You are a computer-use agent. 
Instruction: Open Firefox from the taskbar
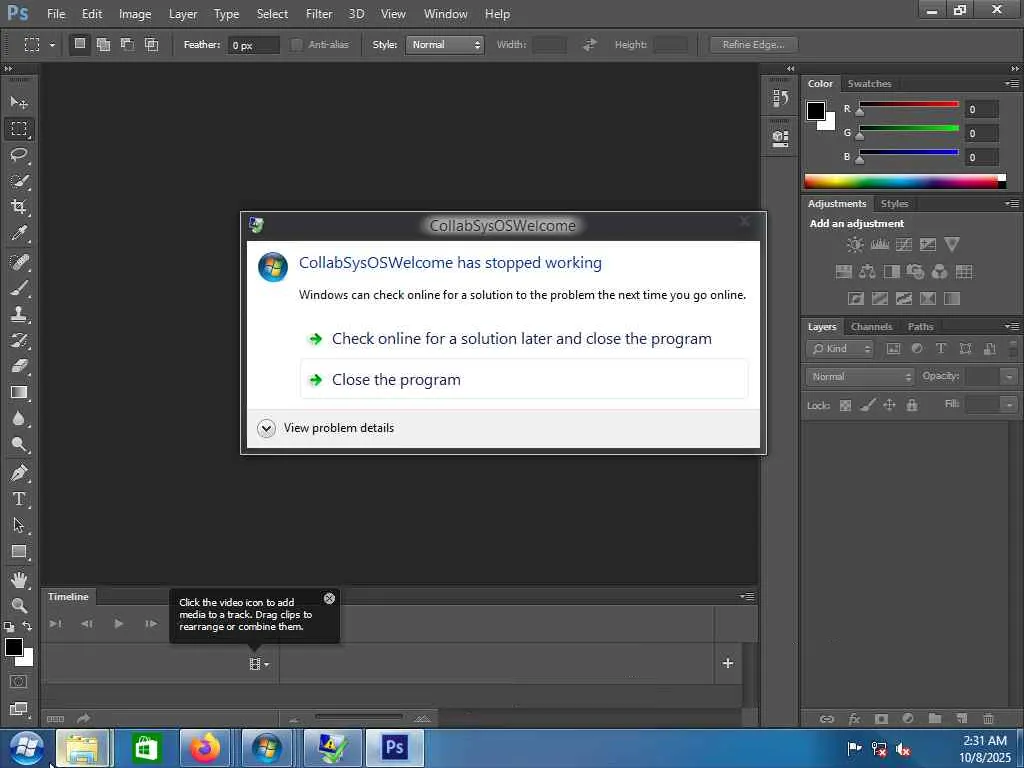point(205,748)
